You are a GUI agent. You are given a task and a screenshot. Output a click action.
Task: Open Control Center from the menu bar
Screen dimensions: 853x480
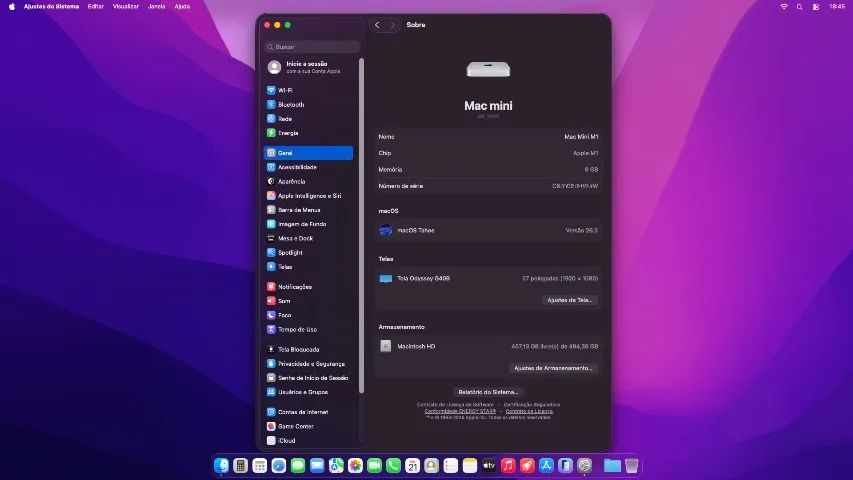pyautogui.click(x=815, y=7)
